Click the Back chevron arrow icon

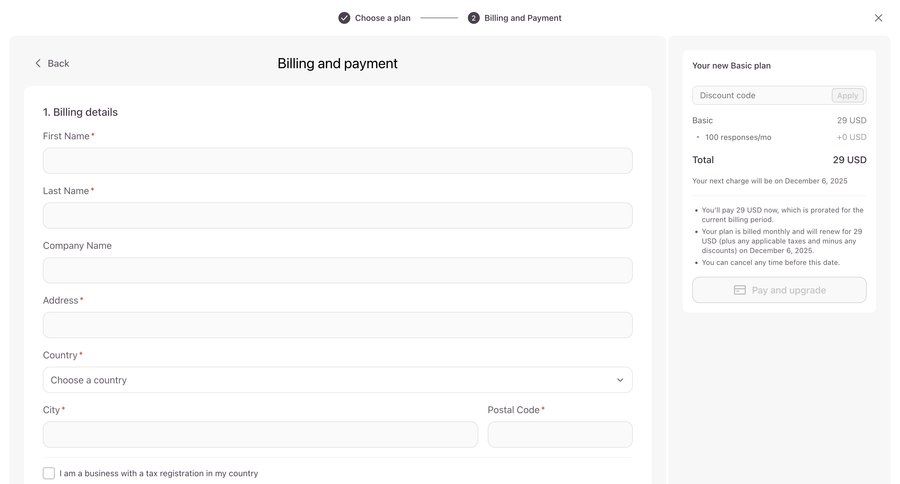(x=38, y=63)
